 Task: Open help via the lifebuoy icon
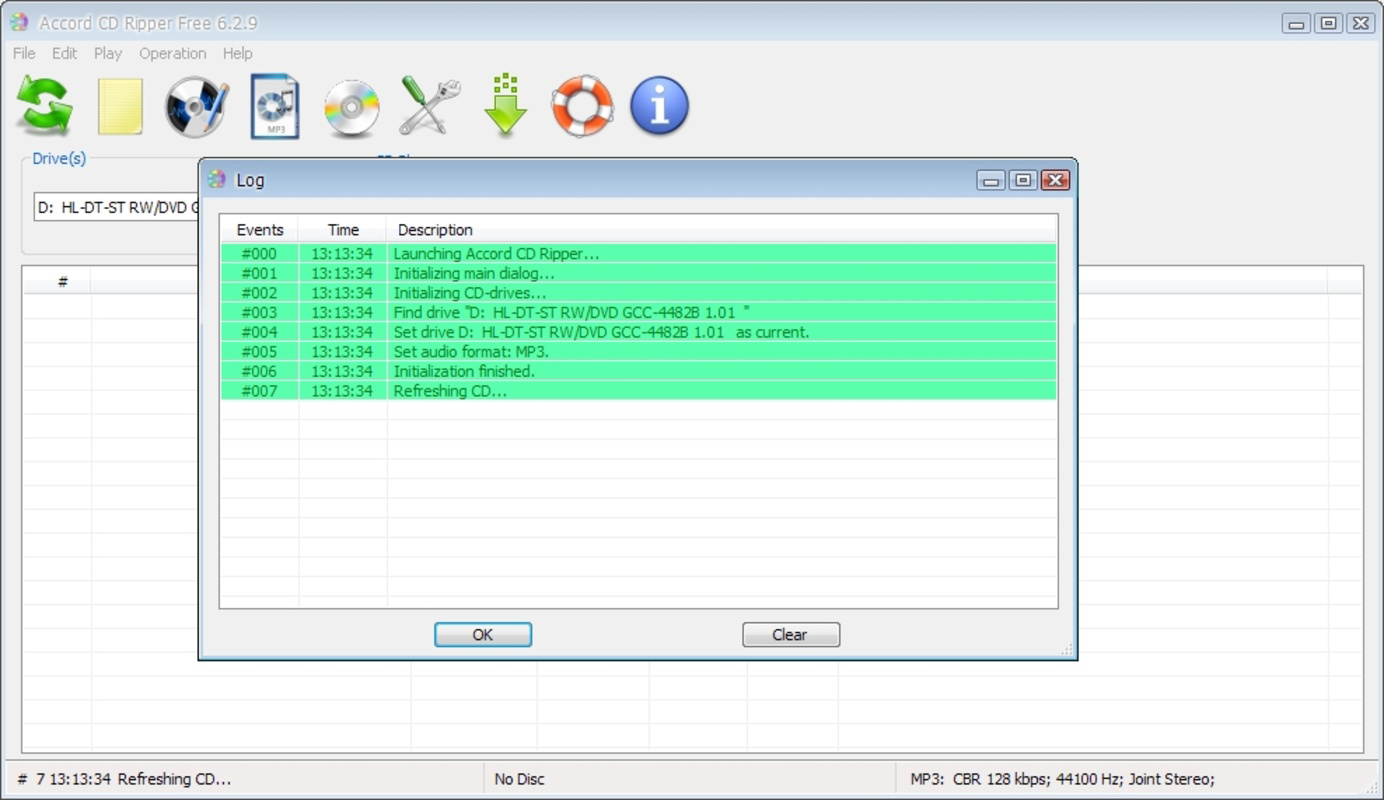pyautogui.click(x=582, y=106)
